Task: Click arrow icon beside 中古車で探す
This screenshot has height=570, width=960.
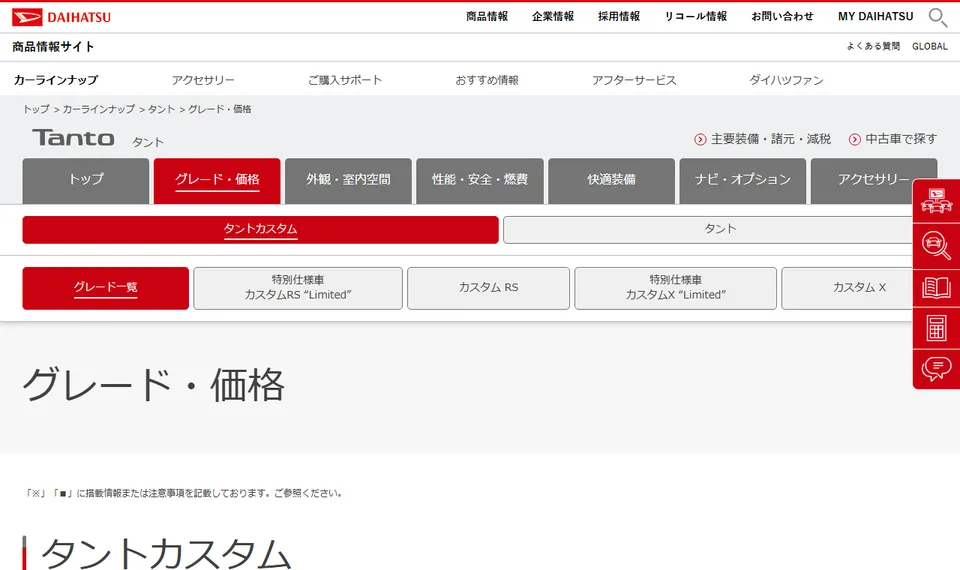Action: click(855, 140)
